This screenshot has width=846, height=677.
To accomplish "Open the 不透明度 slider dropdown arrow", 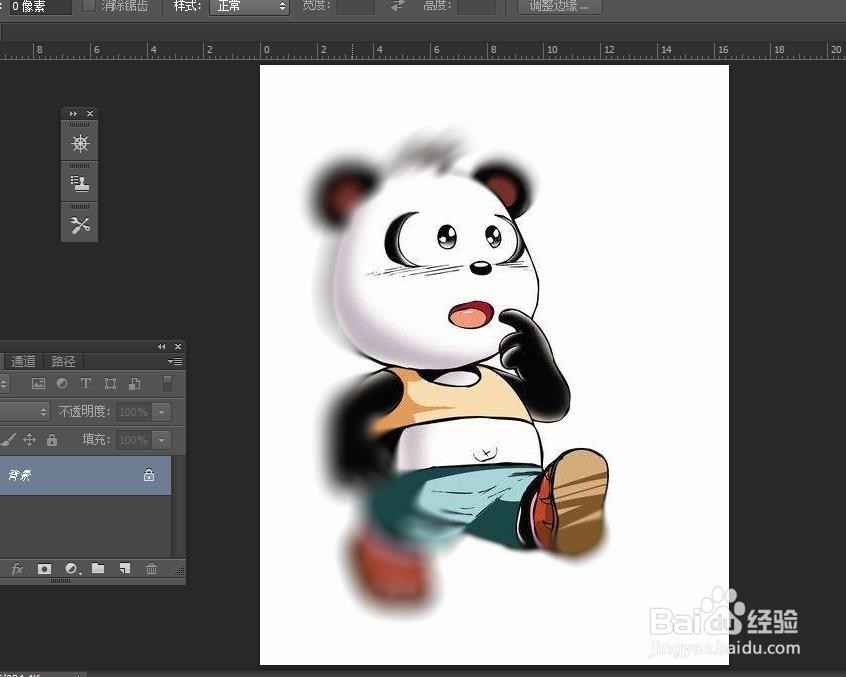I will (162, 412).
